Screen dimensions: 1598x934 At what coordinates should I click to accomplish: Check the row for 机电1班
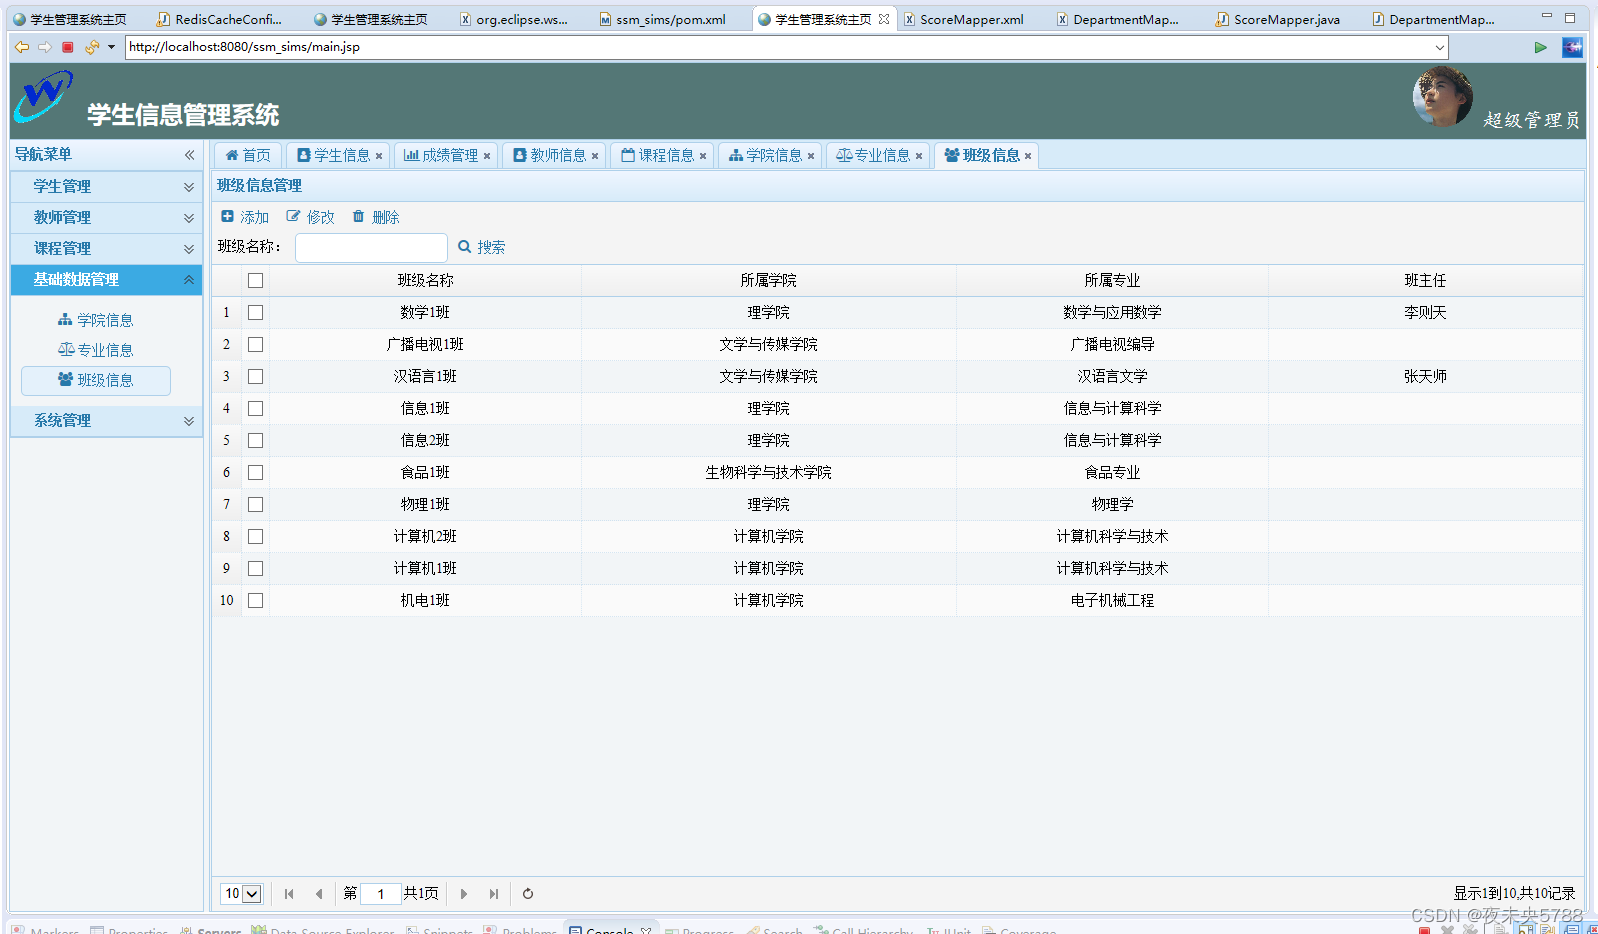tap(255, 601)
